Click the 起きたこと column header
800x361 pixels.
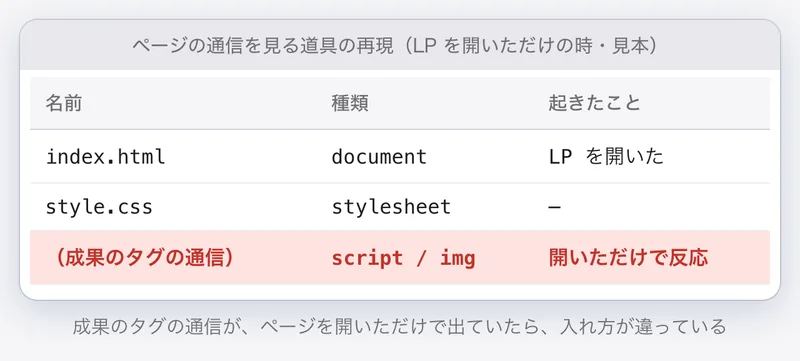594,104
